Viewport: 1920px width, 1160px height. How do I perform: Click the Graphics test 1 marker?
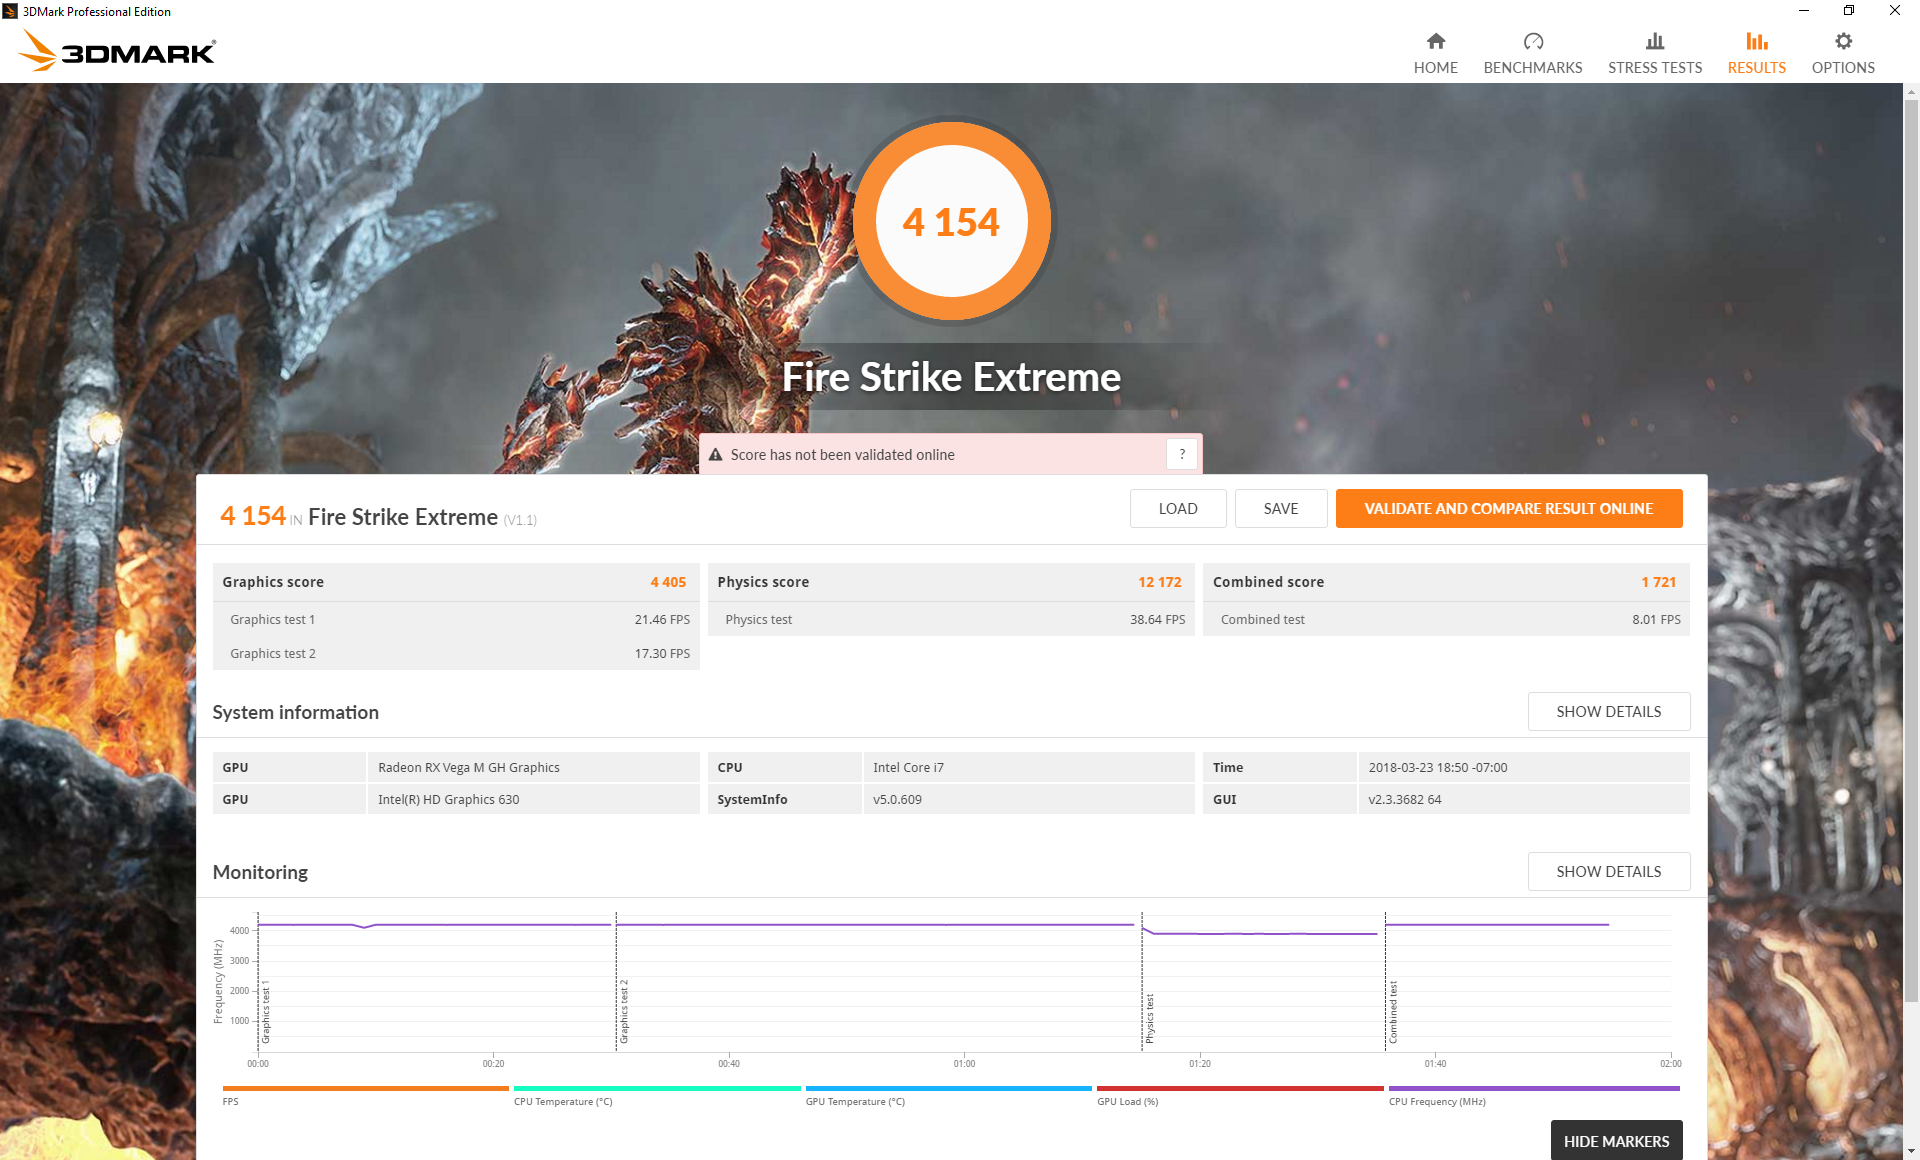(x=266, y=1013)
